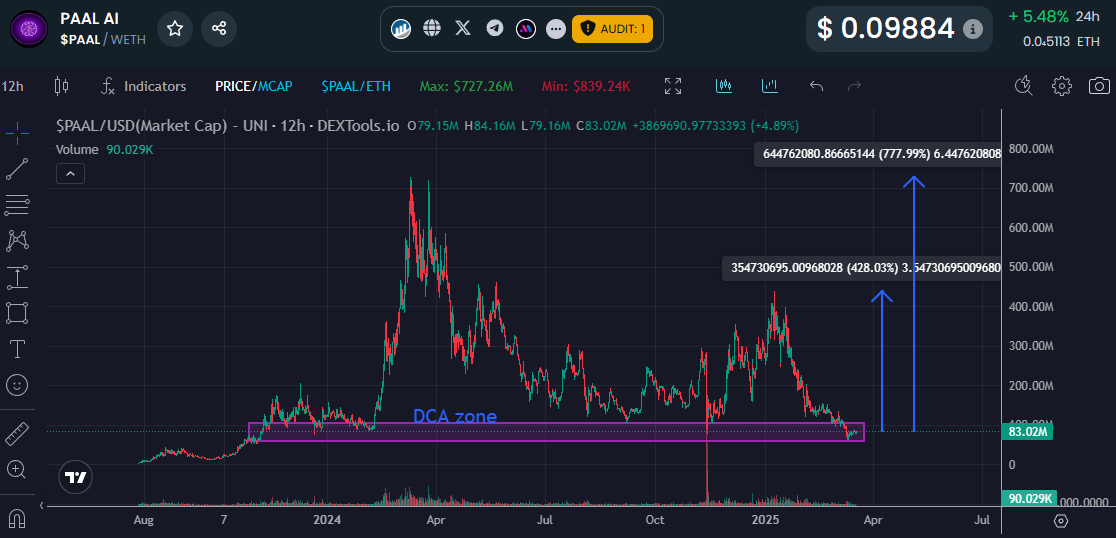Open chart settings gear in toolbar
Screen dimensions: 1116x538
tap(1062, 86)
